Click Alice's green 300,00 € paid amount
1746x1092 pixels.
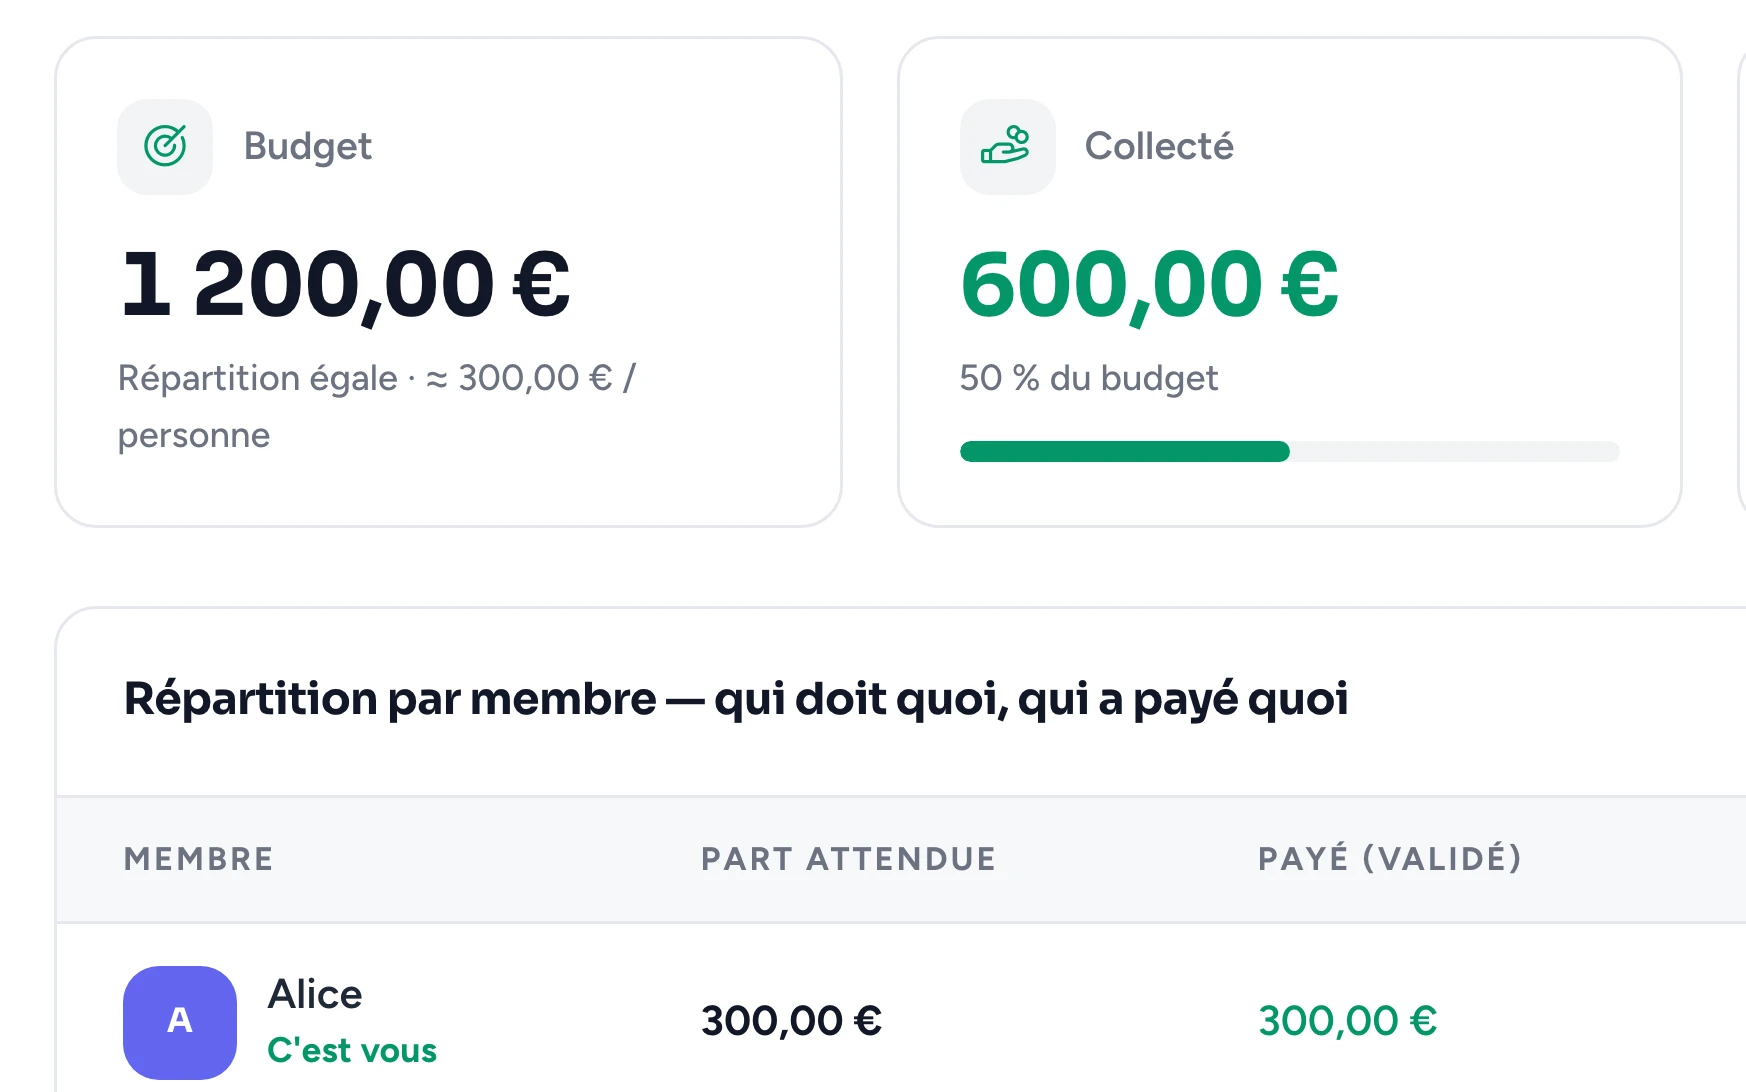(1347, 1021)
